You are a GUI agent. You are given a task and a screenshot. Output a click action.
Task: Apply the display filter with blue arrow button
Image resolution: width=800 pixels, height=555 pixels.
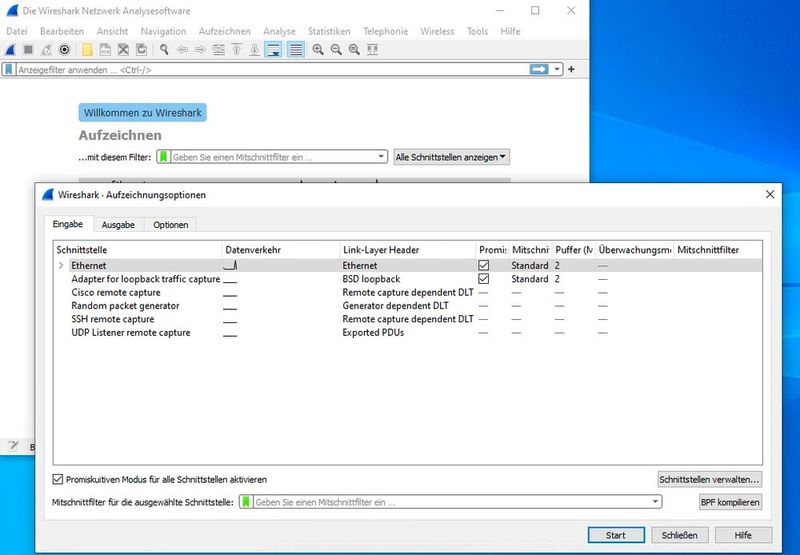(539, 69)
